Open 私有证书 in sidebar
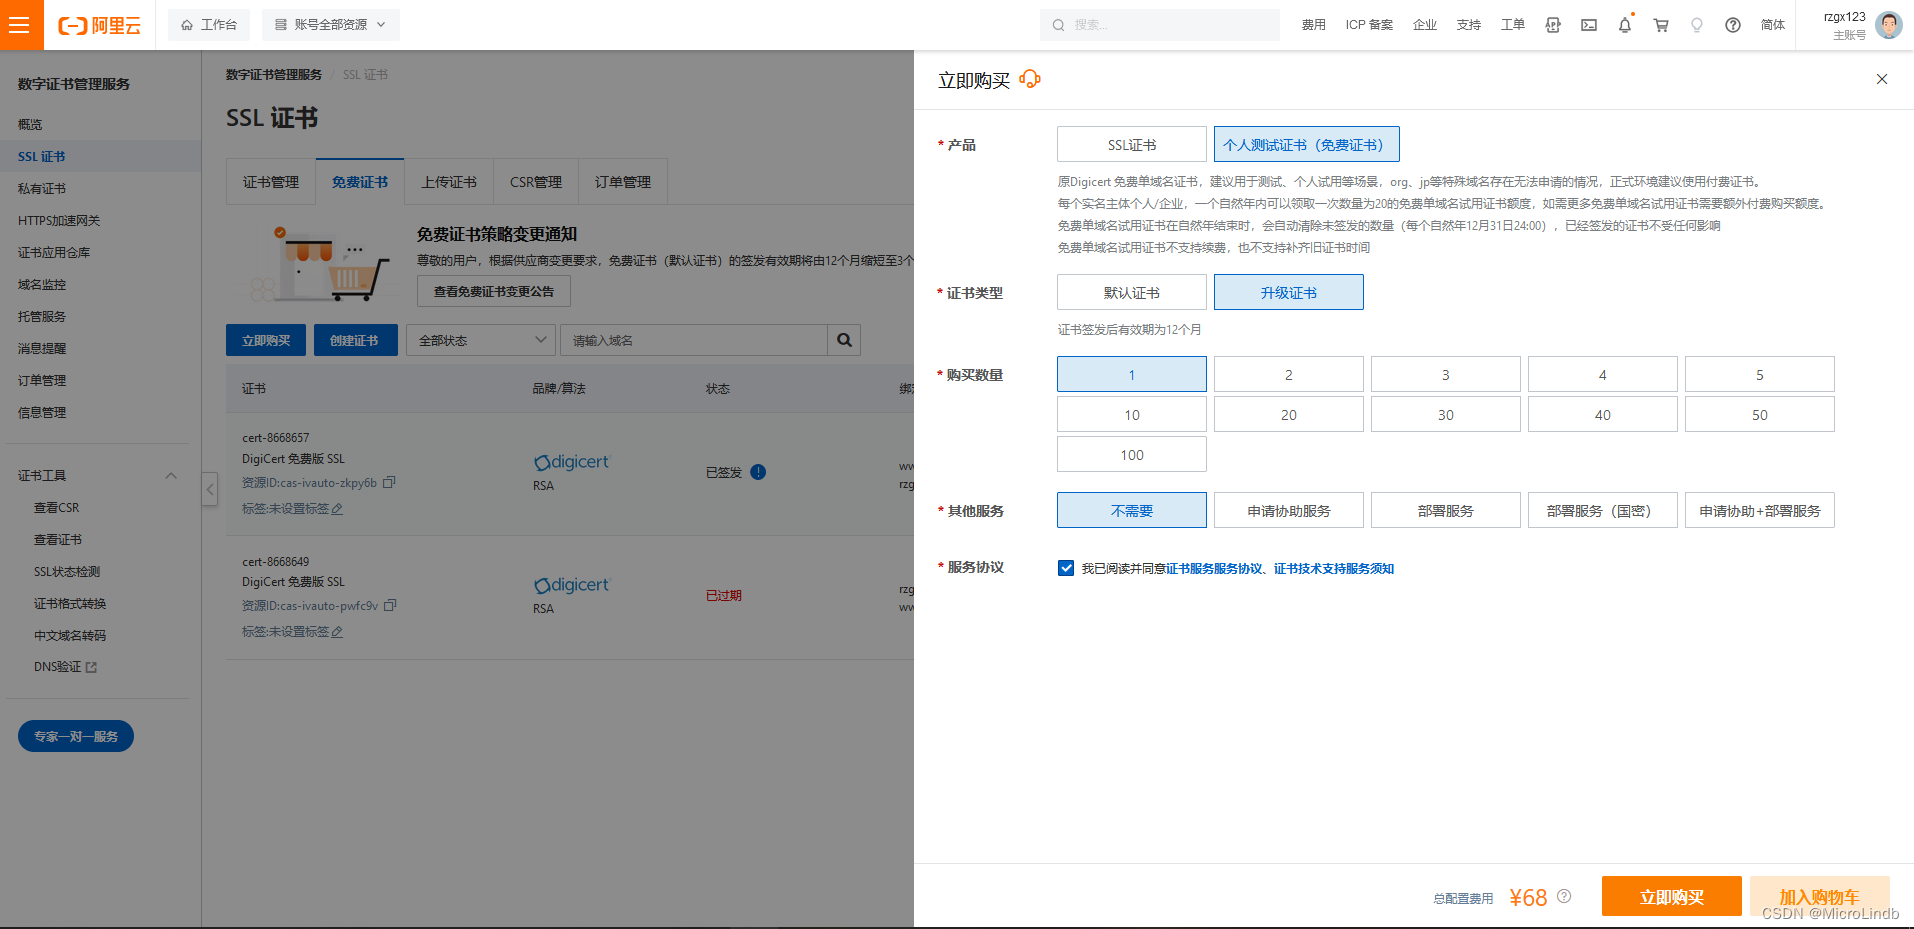This screenshot has height=929, width=1914. click(42, 188)
